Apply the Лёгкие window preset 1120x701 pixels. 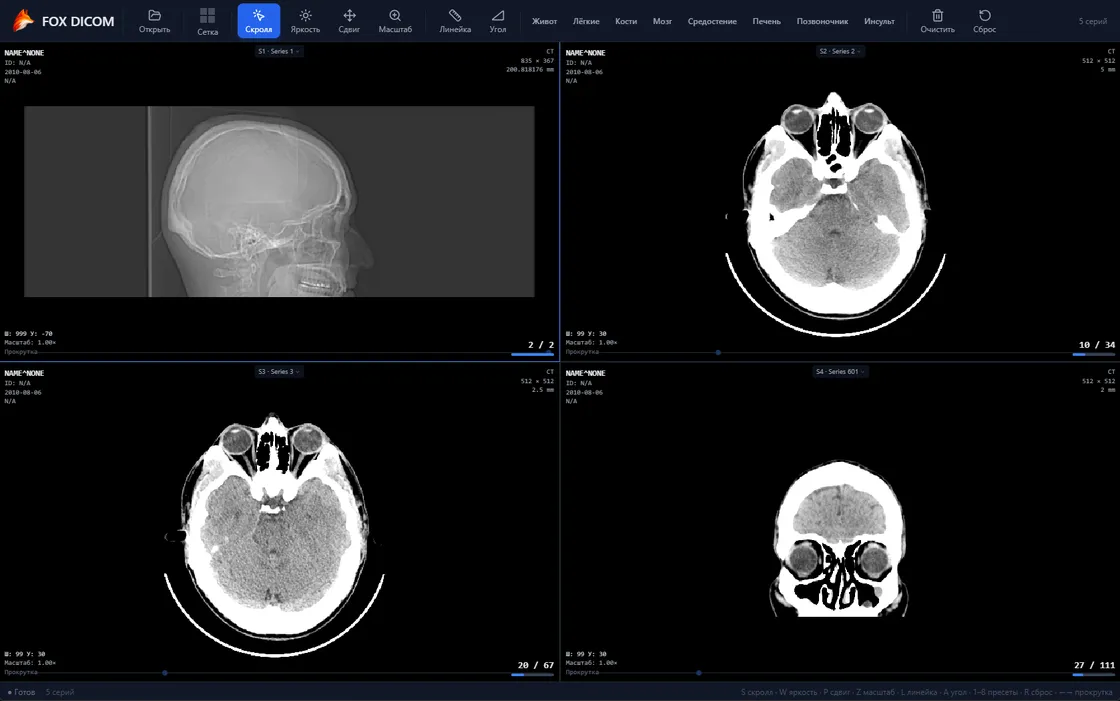586,21
